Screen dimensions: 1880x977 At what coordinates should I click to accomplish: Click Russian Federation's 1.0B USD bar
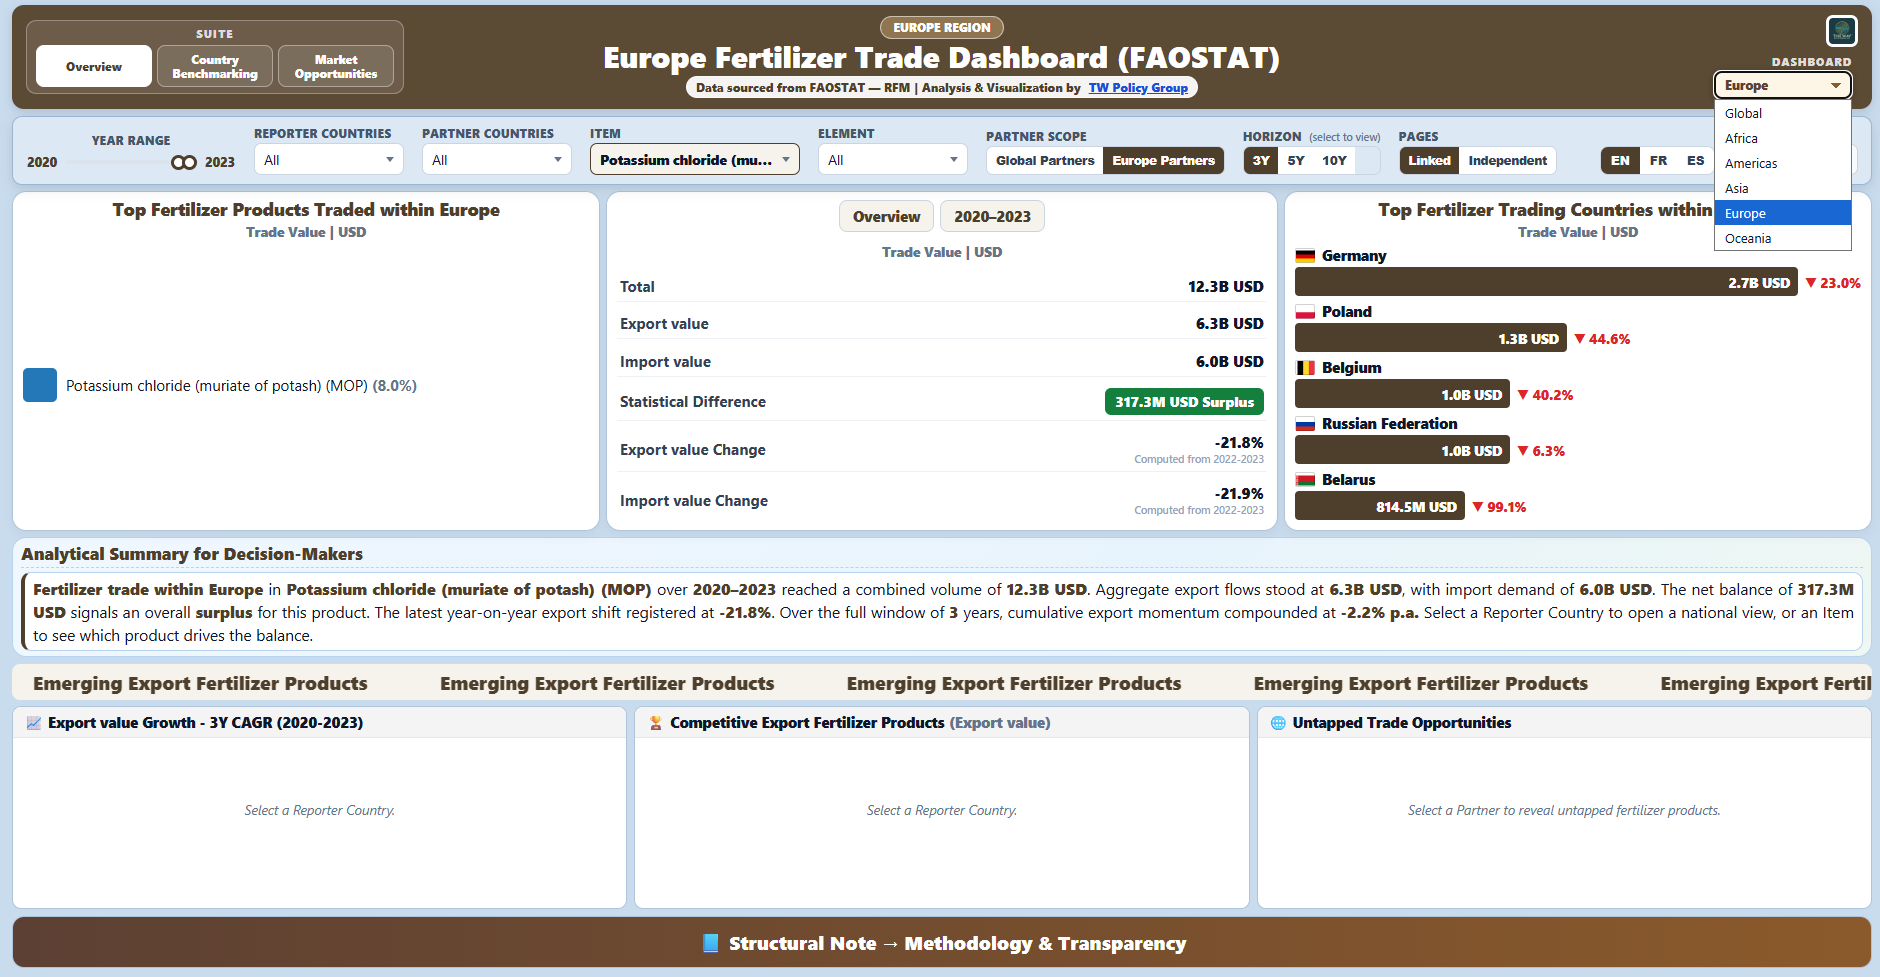pyautogui.click(x=1402, y=451)
